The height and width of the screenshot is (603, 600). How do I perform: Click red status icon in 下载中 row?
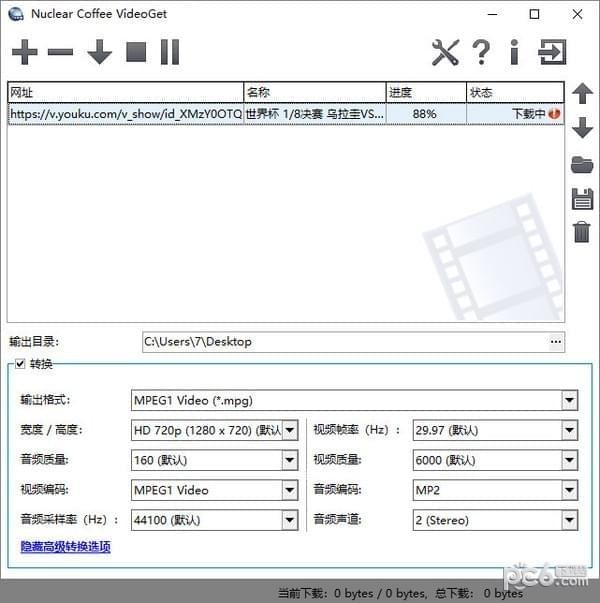[554, 114]
